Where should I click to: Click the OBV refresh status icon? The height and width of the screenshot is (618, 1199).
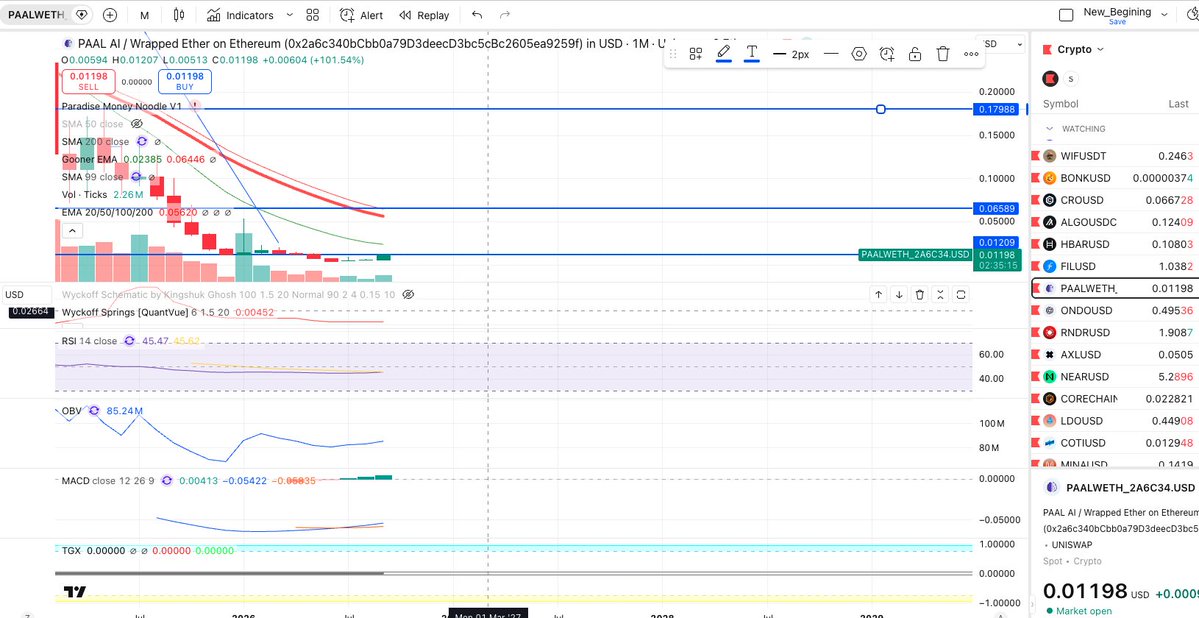pos(94,411)
